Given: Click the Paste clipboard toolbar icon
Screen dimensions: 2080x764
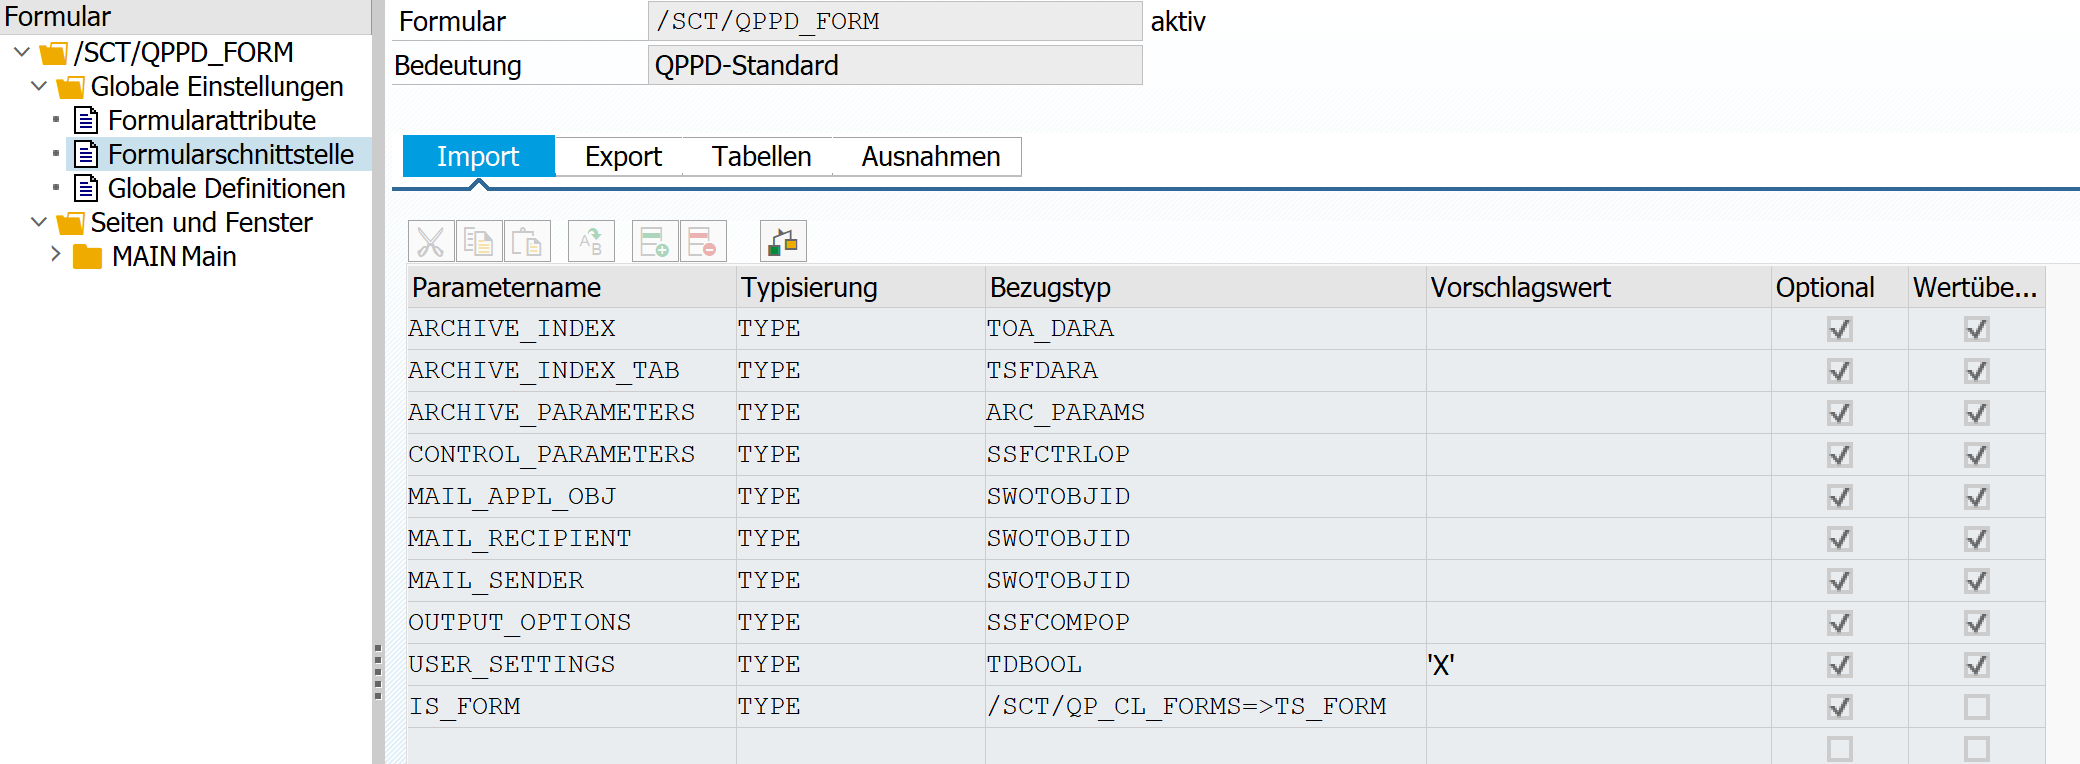Looking at the screenshot, I should click(527, 242).
